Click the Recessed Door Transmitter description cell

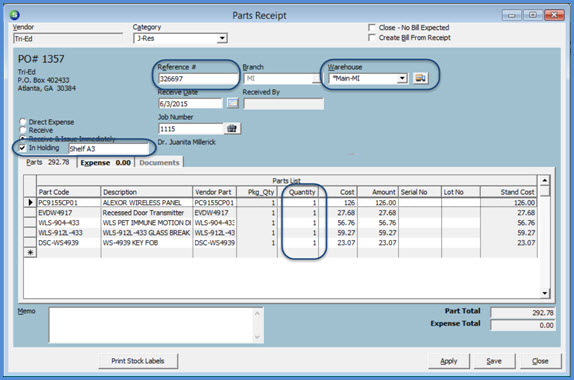(146, 213)
